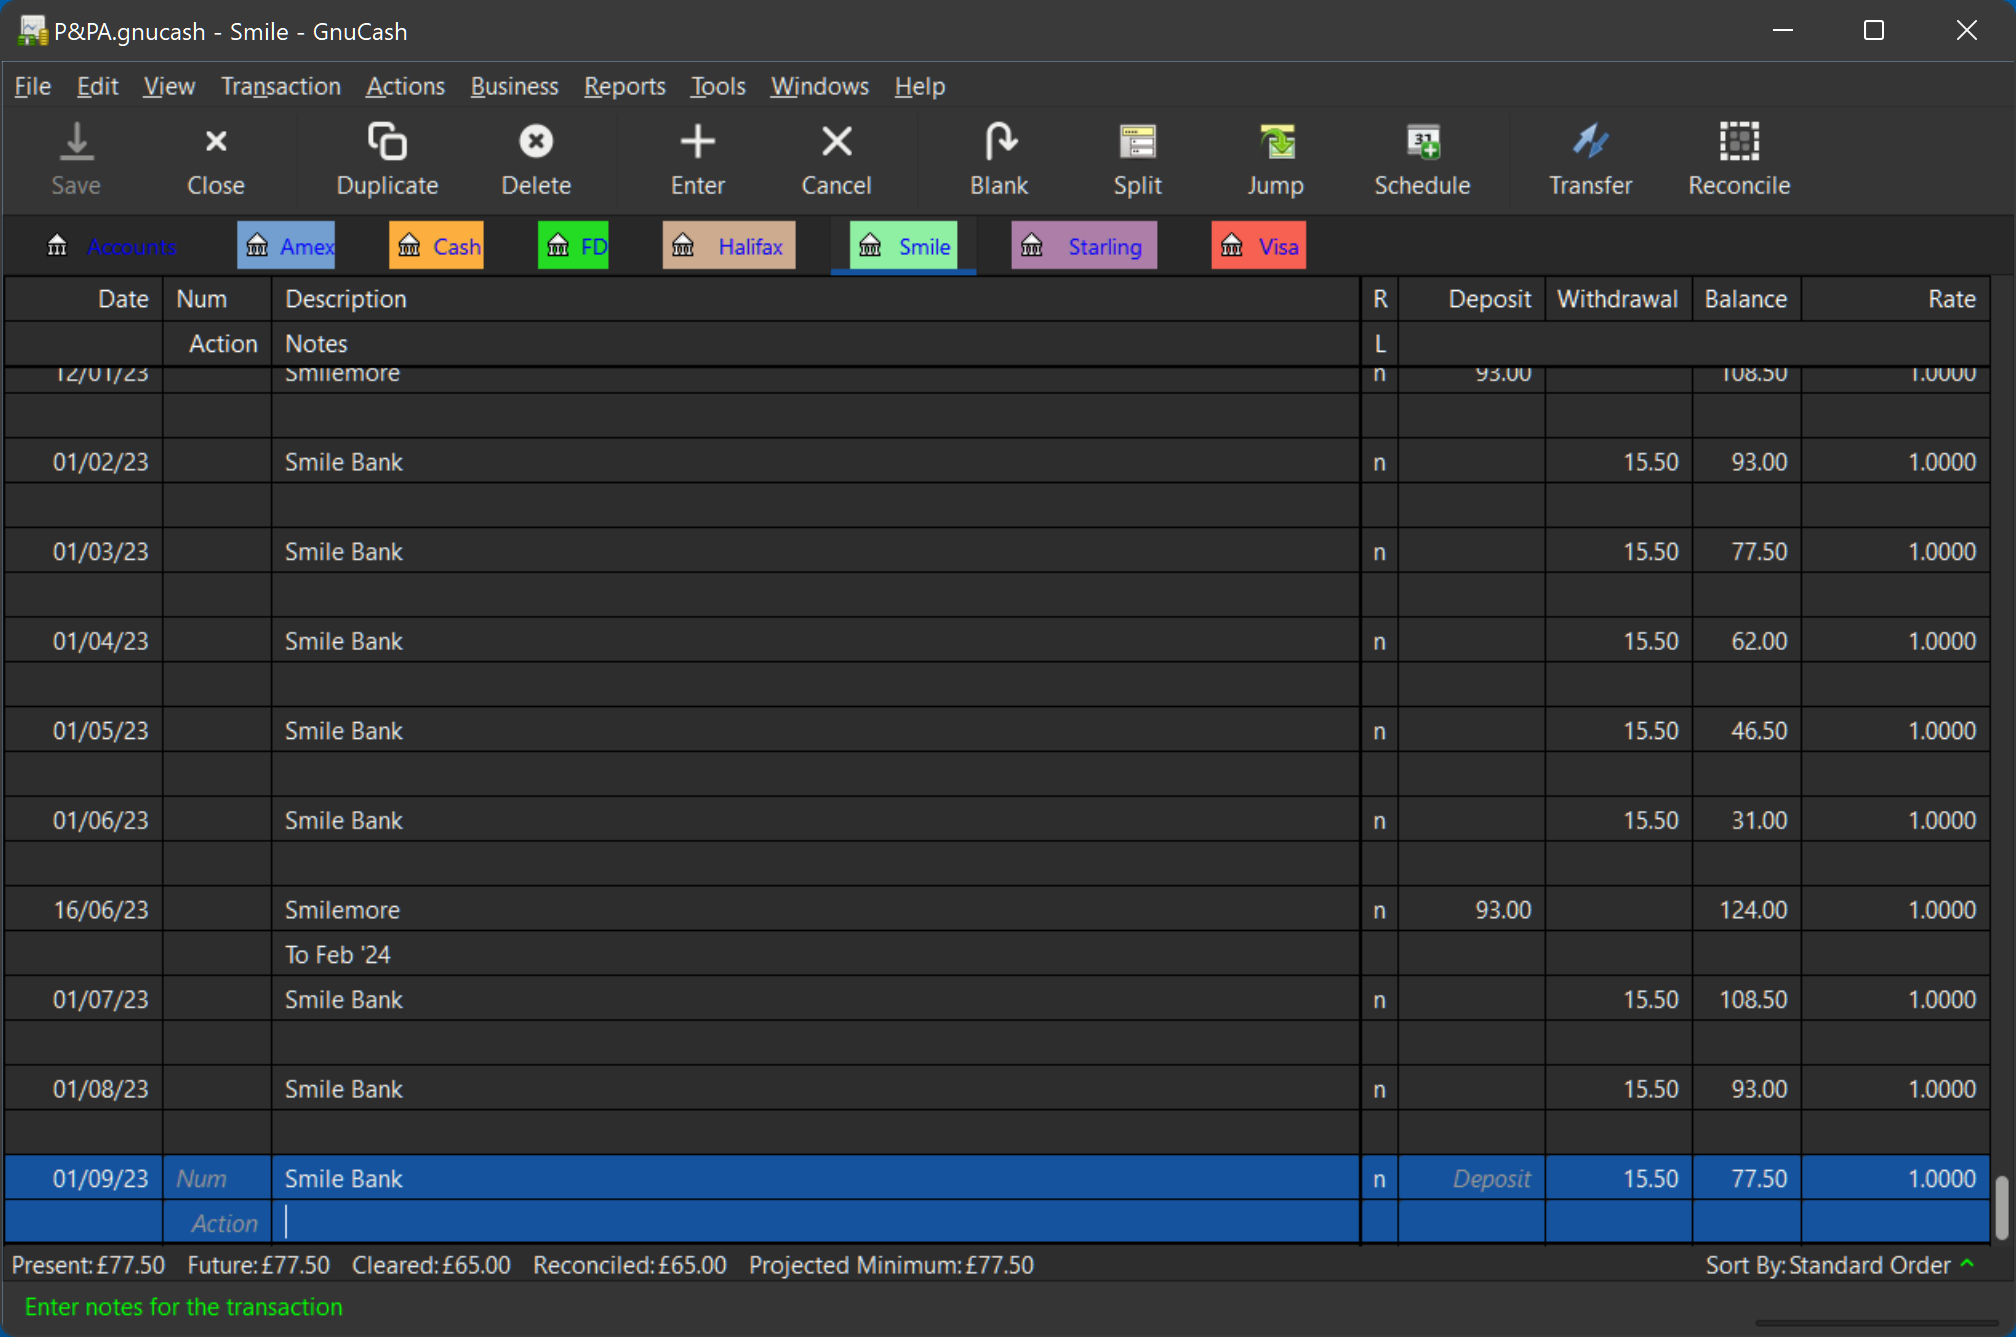Viewport: 2016px width, 1337px height.
Task: Switch to the Amex tab
Action: [286, 246]
